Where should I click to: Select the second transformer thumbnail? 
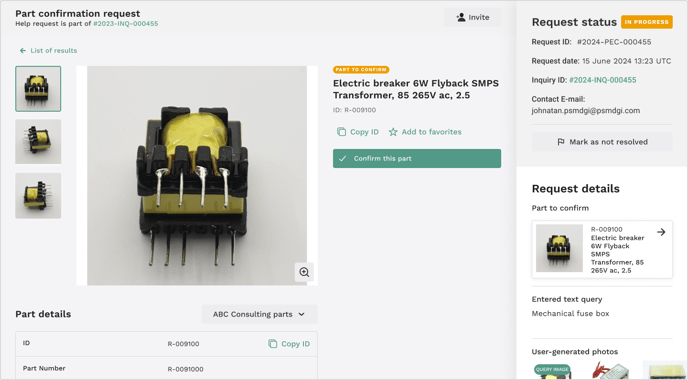click(x=38, y=142)
